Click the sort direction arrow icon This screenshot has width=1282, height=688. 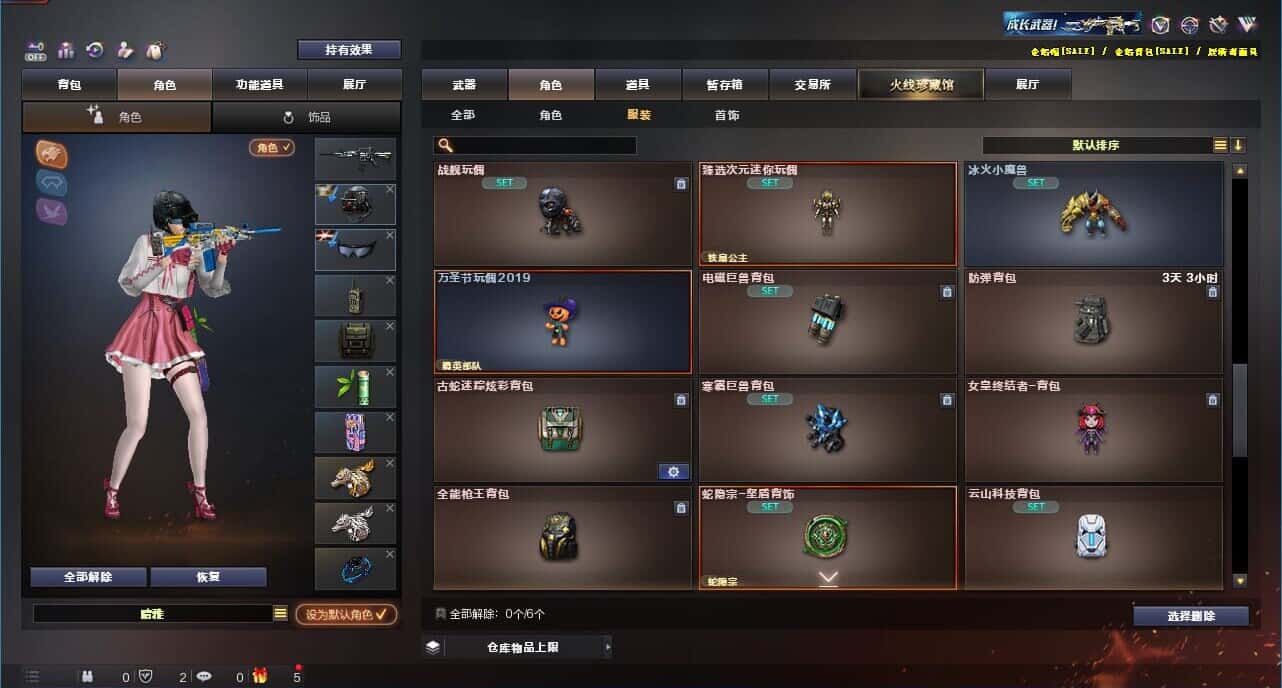coord(1238,145)
